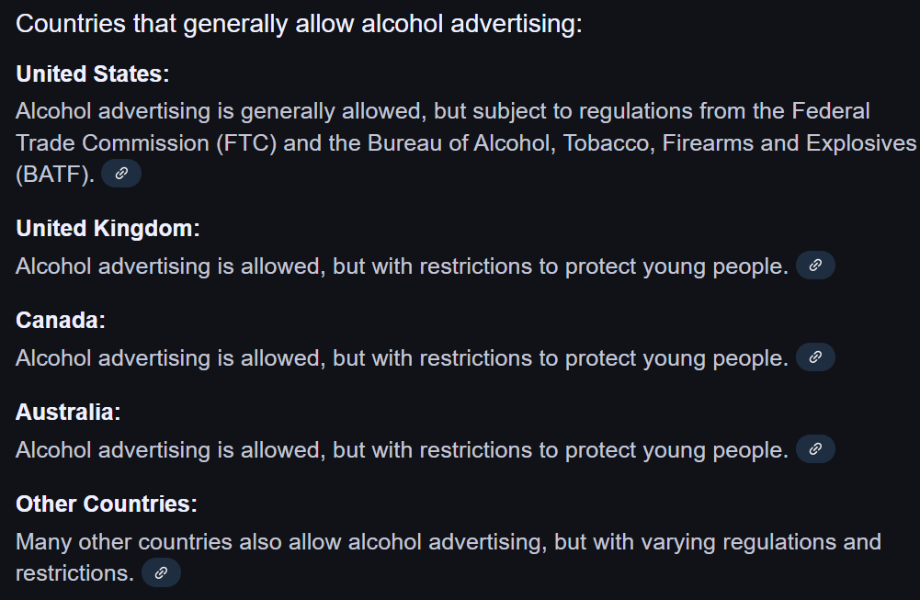This screenshot has width=920, height=600.
Task: Open the Australia citation link icon
Action: 816,449
